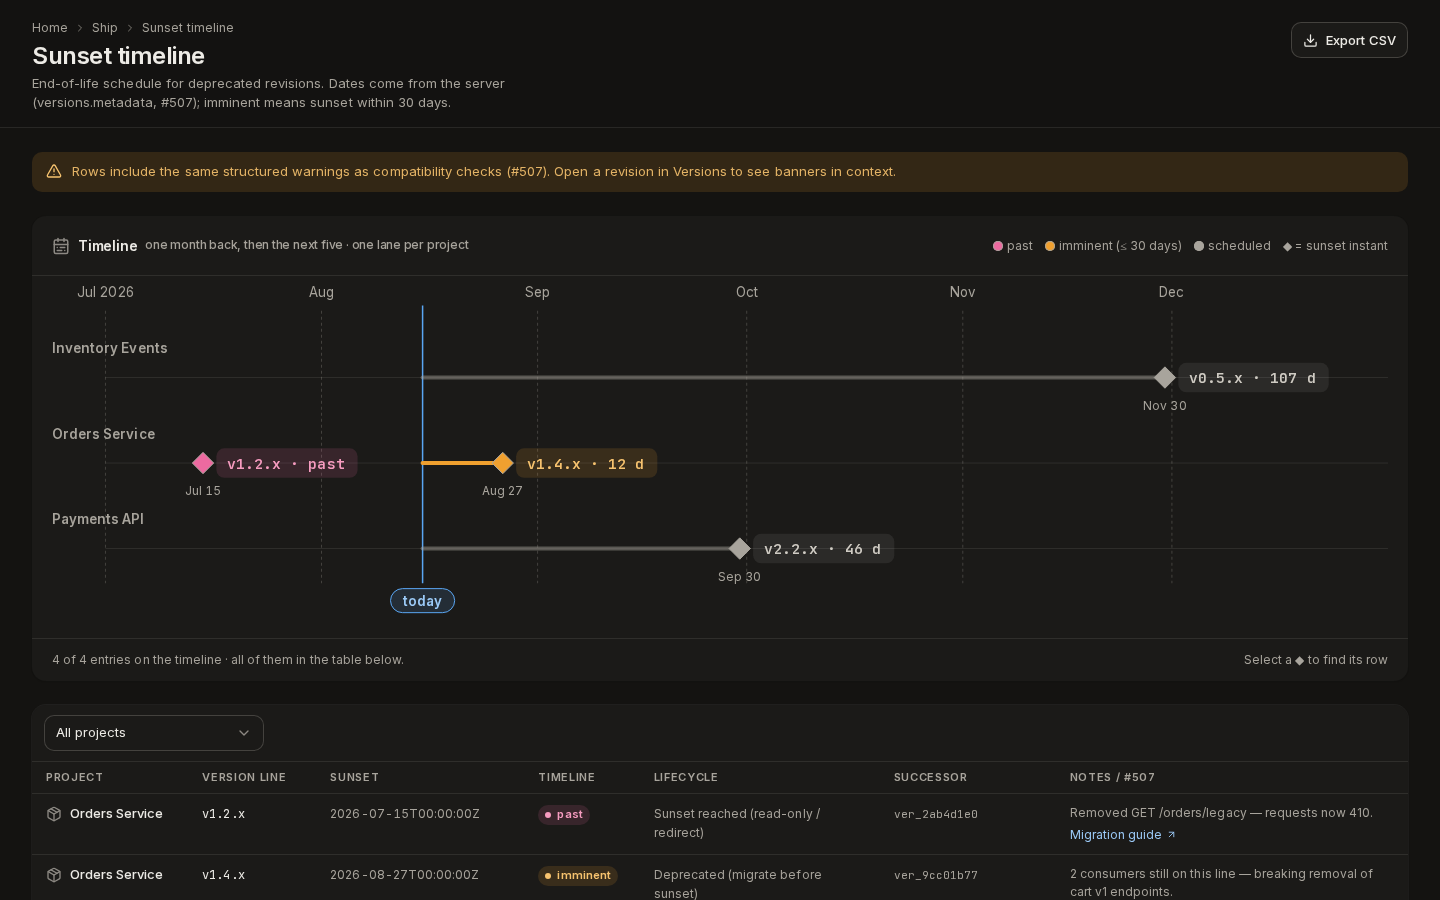Click the v2.2.x · 46 d label chip
The image size is (1440, 900).
click(x=823, y=549)
